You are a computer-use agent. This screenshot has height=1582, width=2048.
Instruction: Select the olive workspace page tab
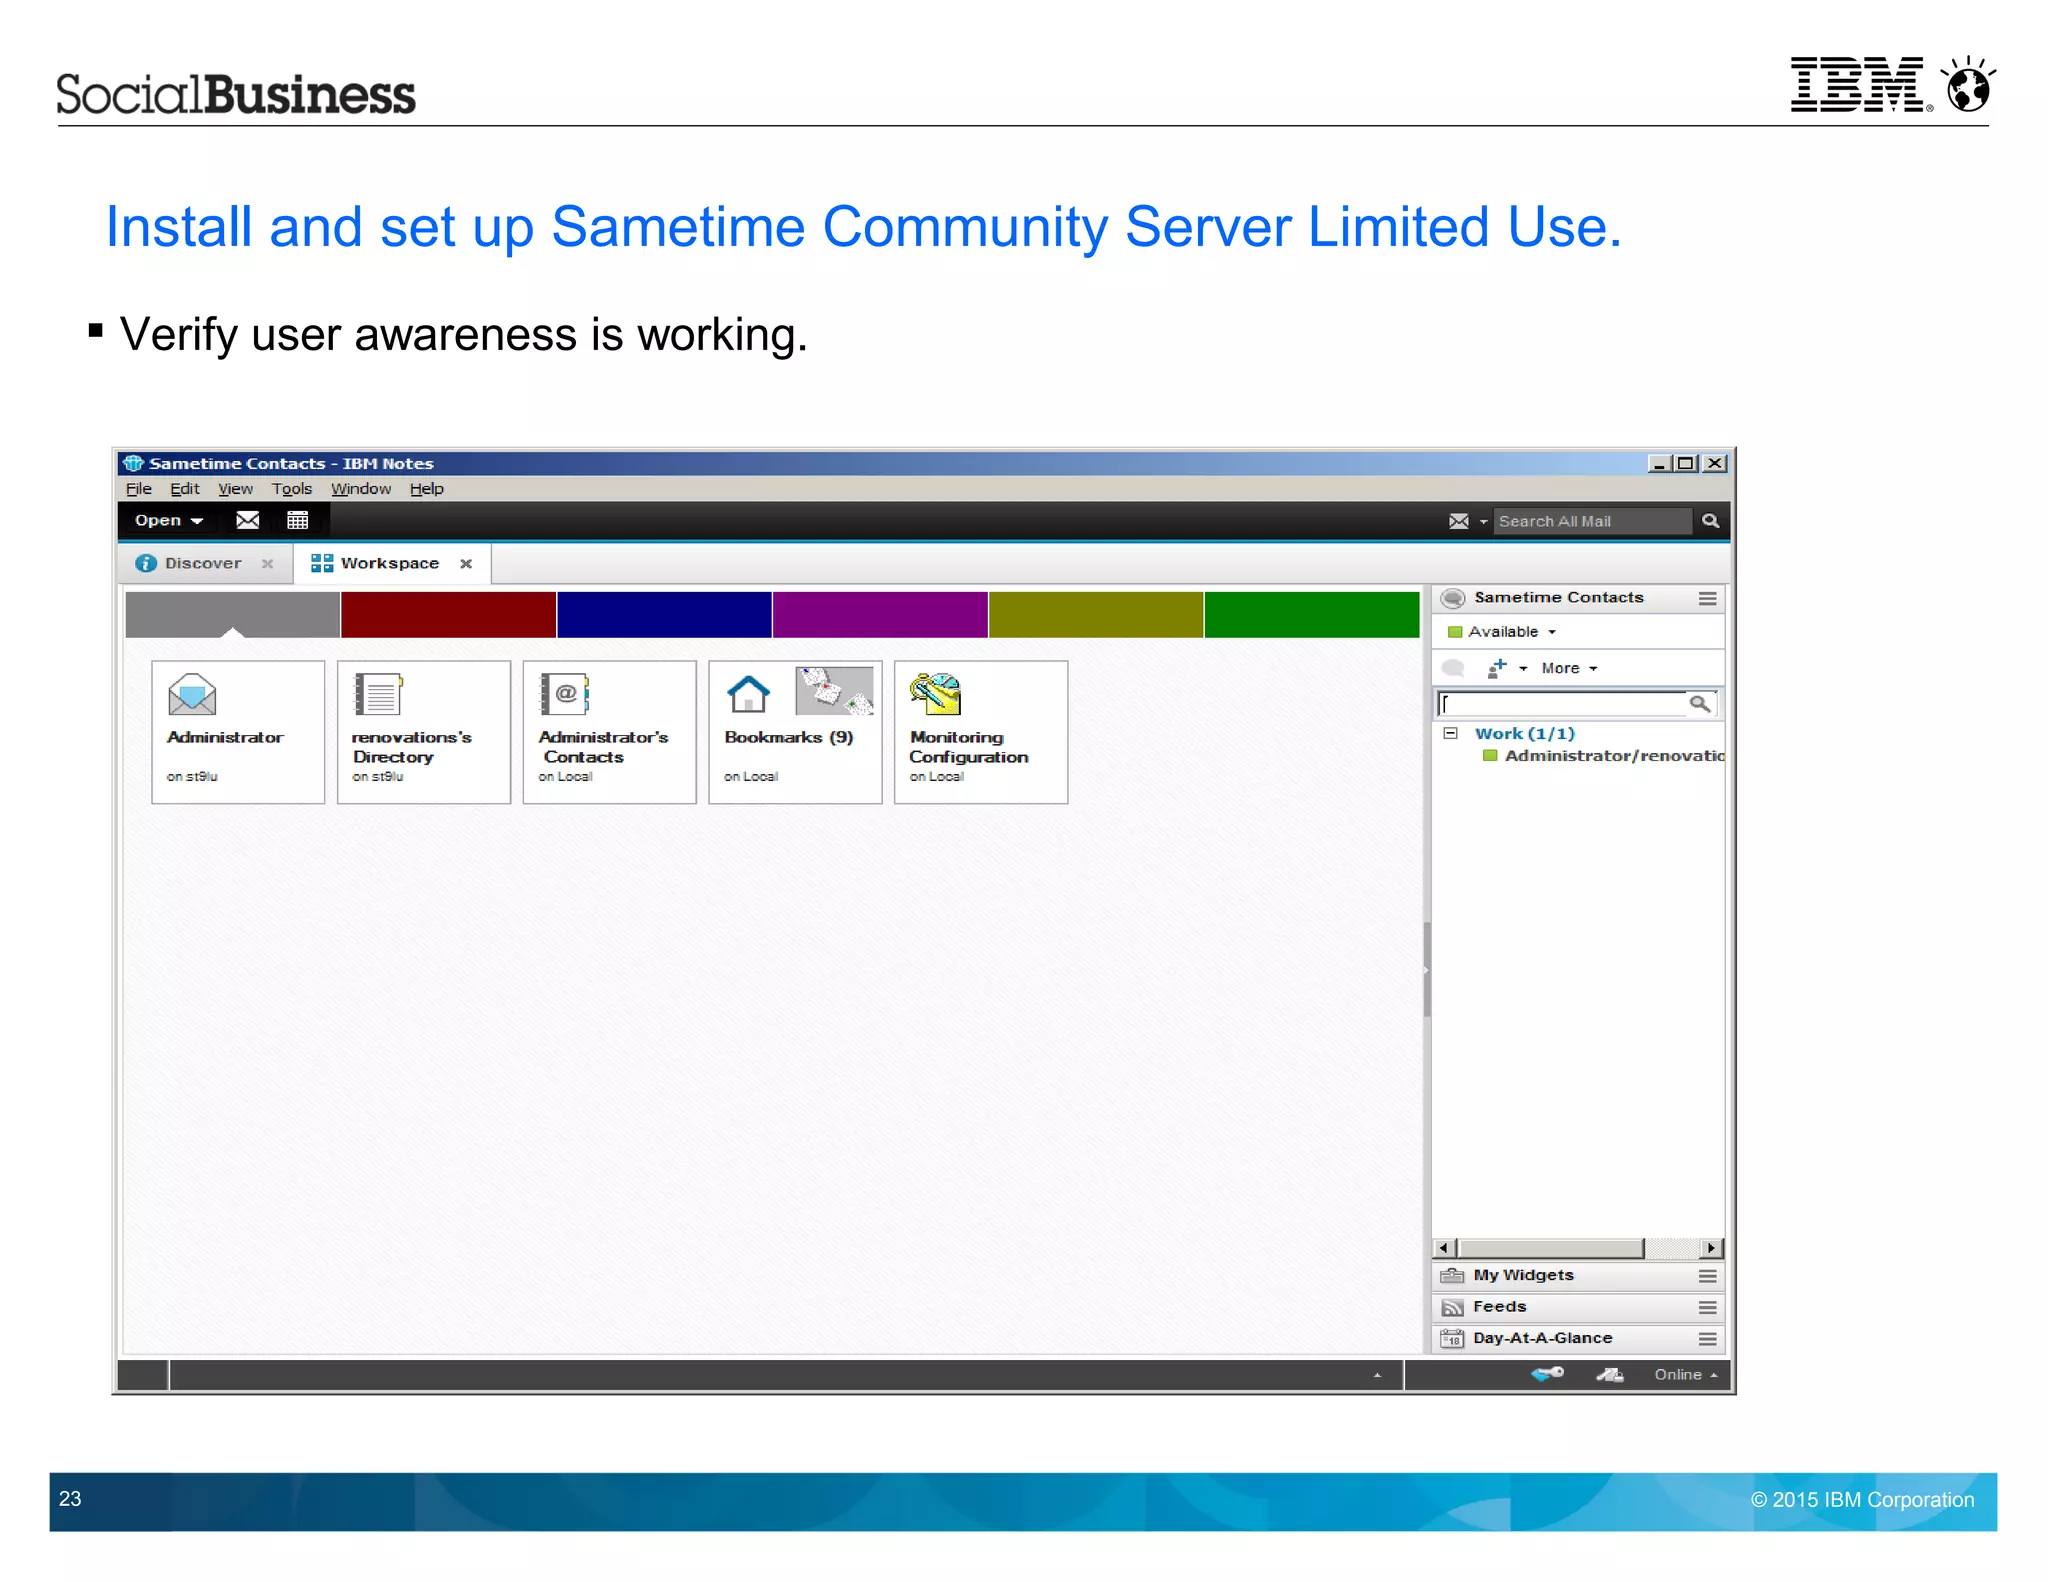point(1096,614)
